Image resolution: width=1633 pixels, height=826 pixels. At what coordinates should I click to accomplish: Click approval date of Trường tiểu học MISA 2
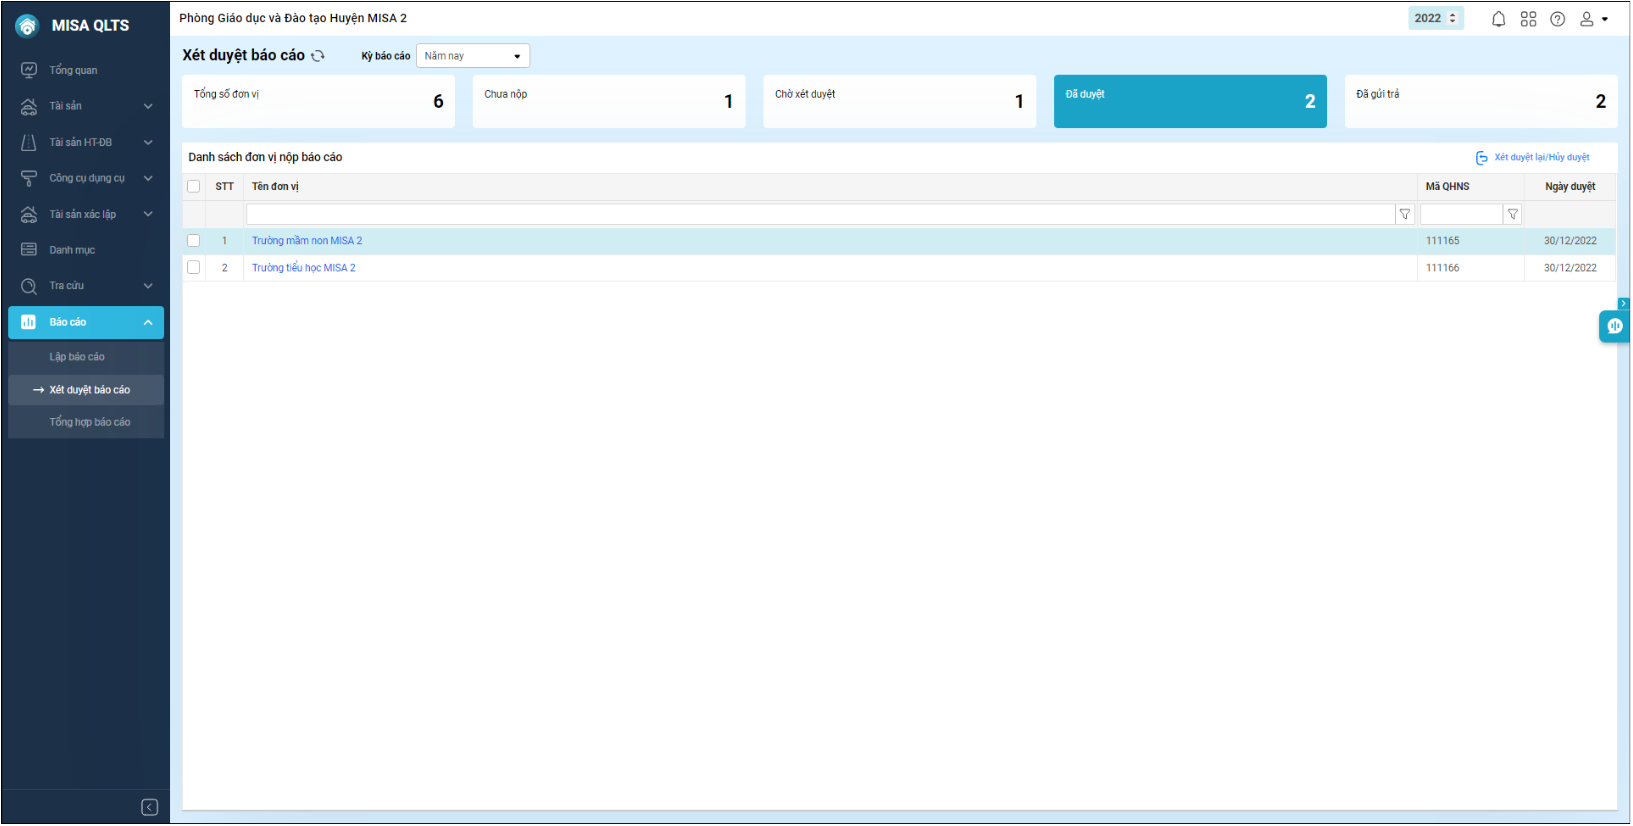1570,268
